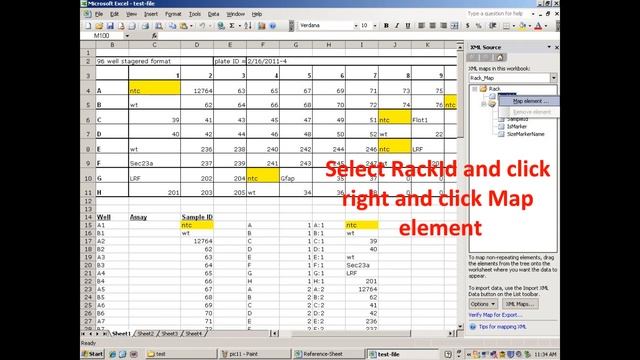640x360 pixels.
Task: Open Tips for mapping XML link
Action: pos(502,327)
